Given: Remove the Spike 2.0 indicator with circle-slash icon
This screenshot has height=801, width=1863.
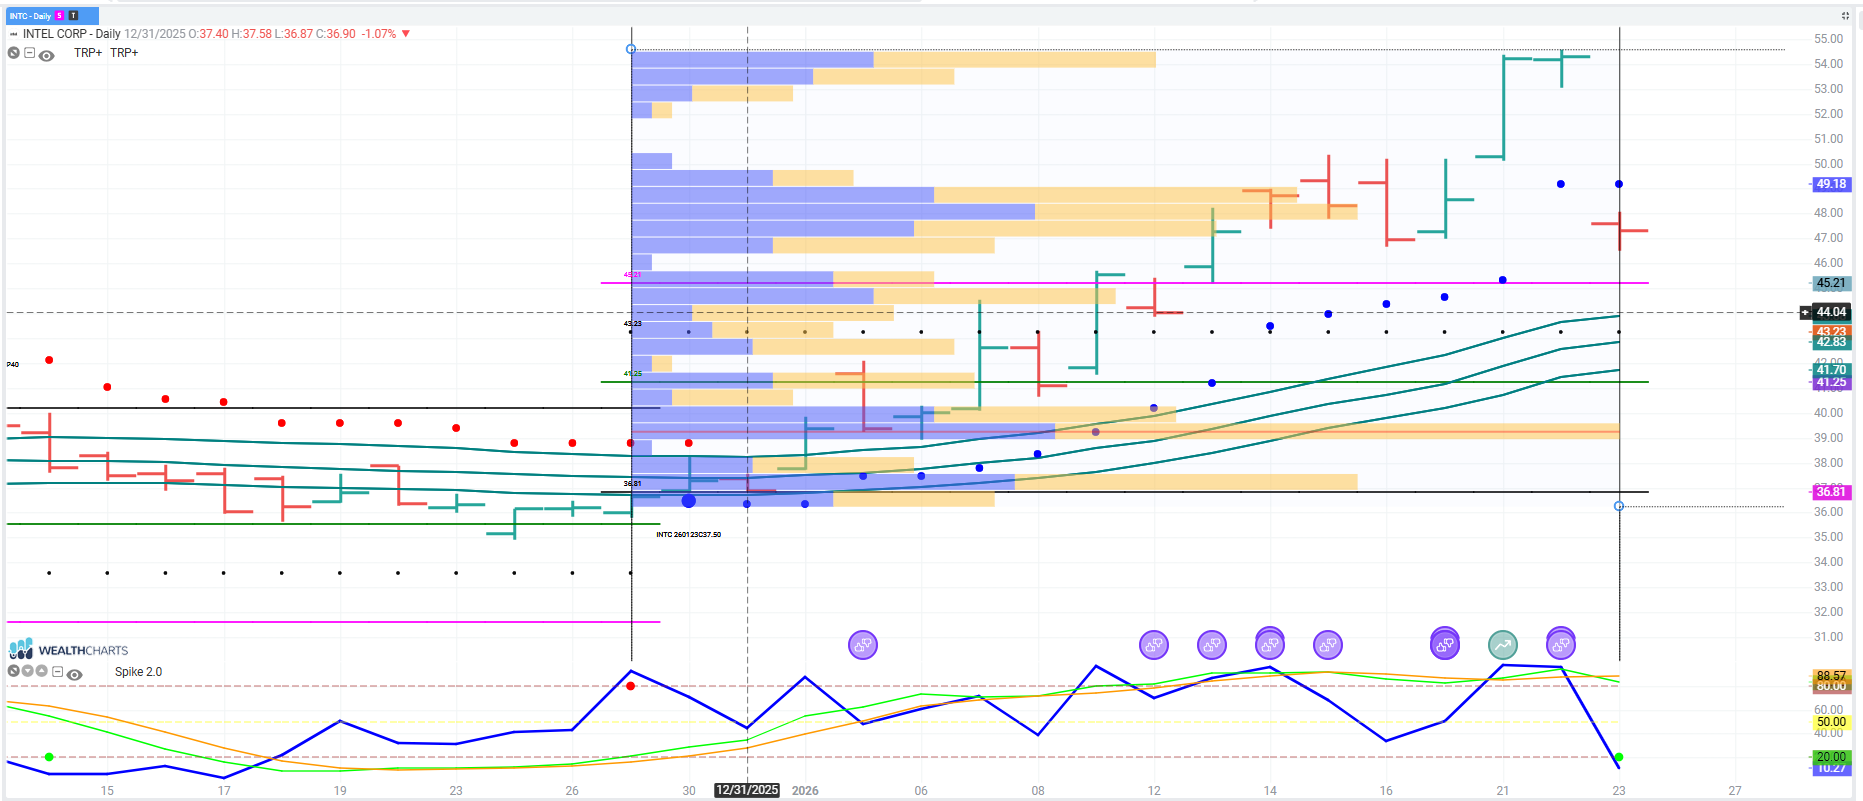Looking at the screenshot, I should point(13,671).
